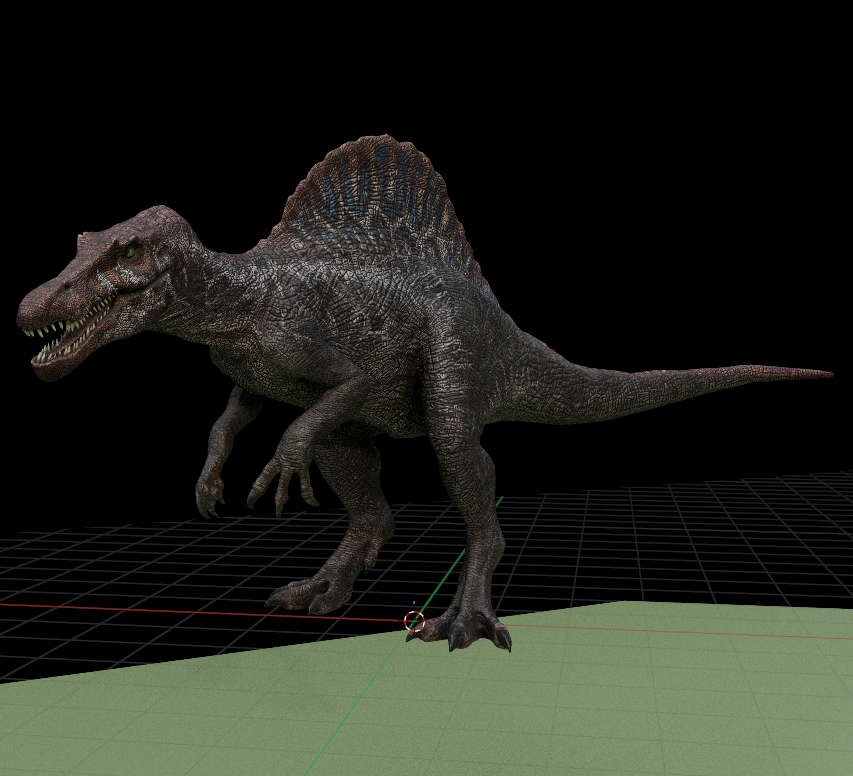This screenshot has height=776, width=853.
Task: Click the red-white 3D cursor
Action: [415, 621]
